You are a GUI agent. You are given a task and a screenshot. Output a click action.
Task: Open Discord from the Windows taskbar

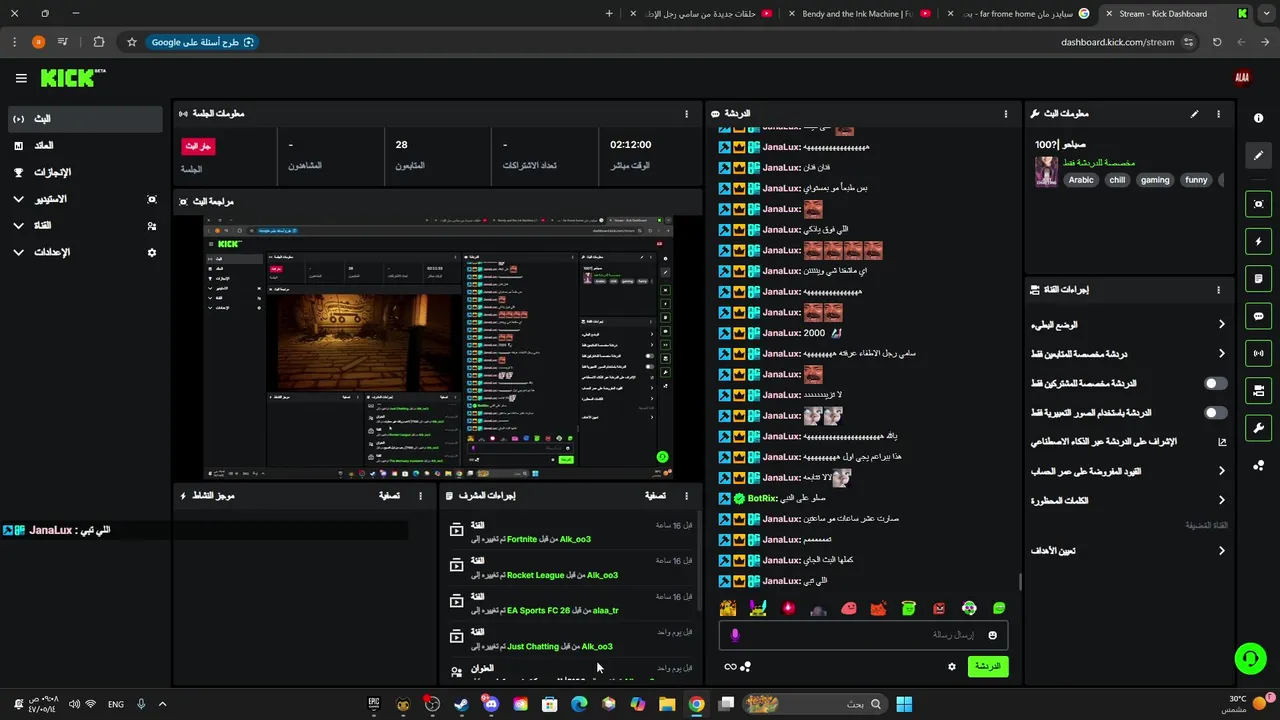490,704
